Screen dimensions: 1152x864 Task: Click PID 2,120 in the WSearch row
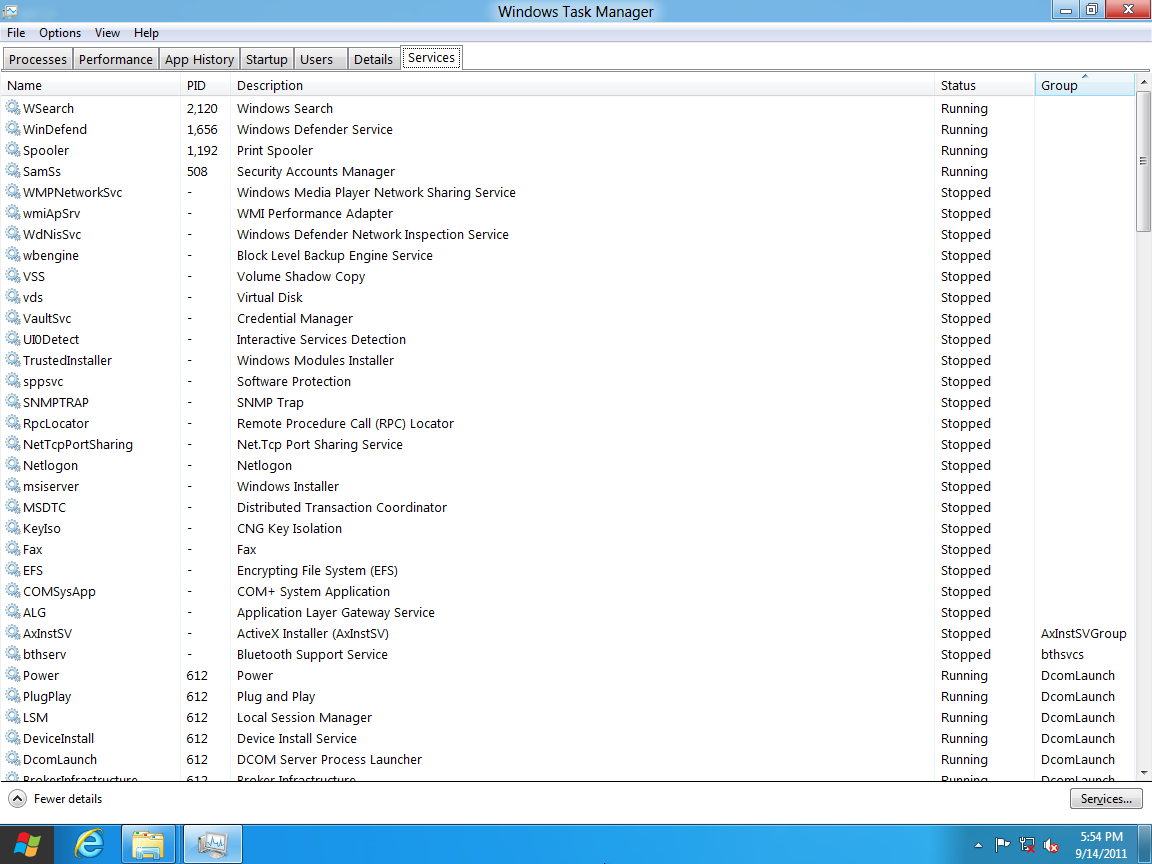(202, 108)
